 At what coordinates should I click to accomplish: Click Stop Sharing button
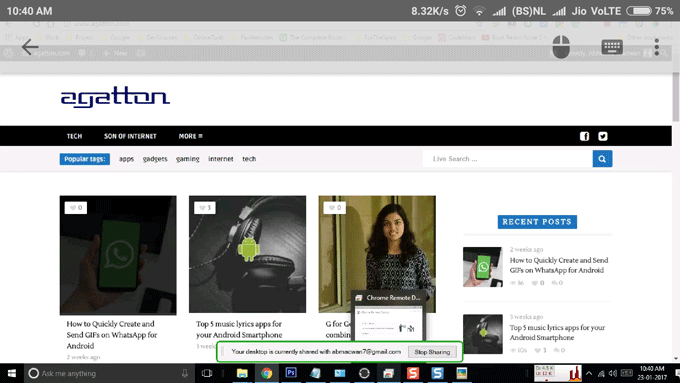coord(432,352)
